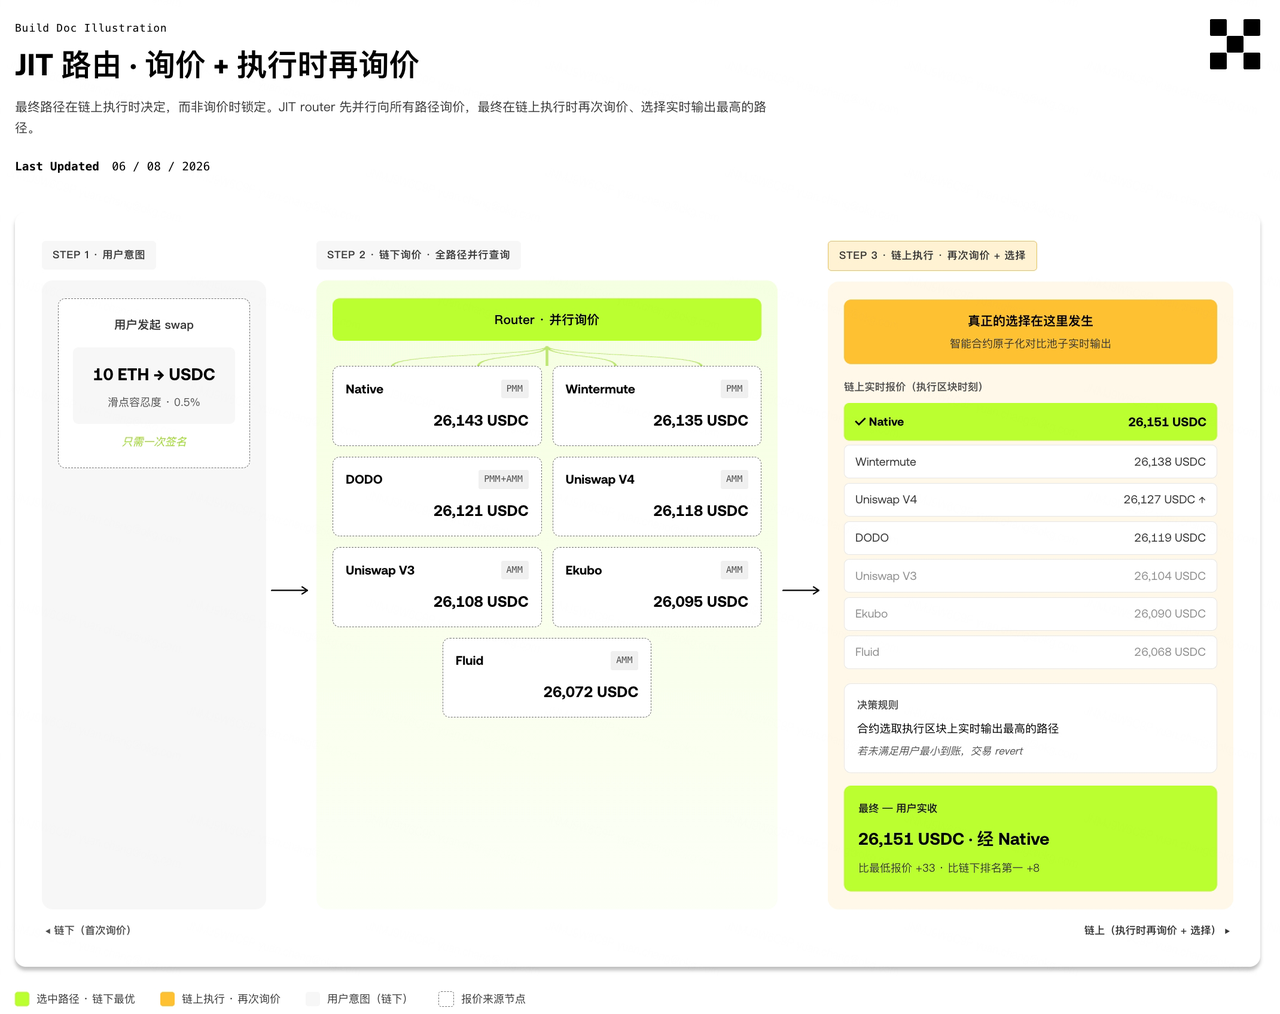
Task: Open the Uniswap V3 card showing 26,108 USDC
Action: pyautogui.click(x=437, y=587)
